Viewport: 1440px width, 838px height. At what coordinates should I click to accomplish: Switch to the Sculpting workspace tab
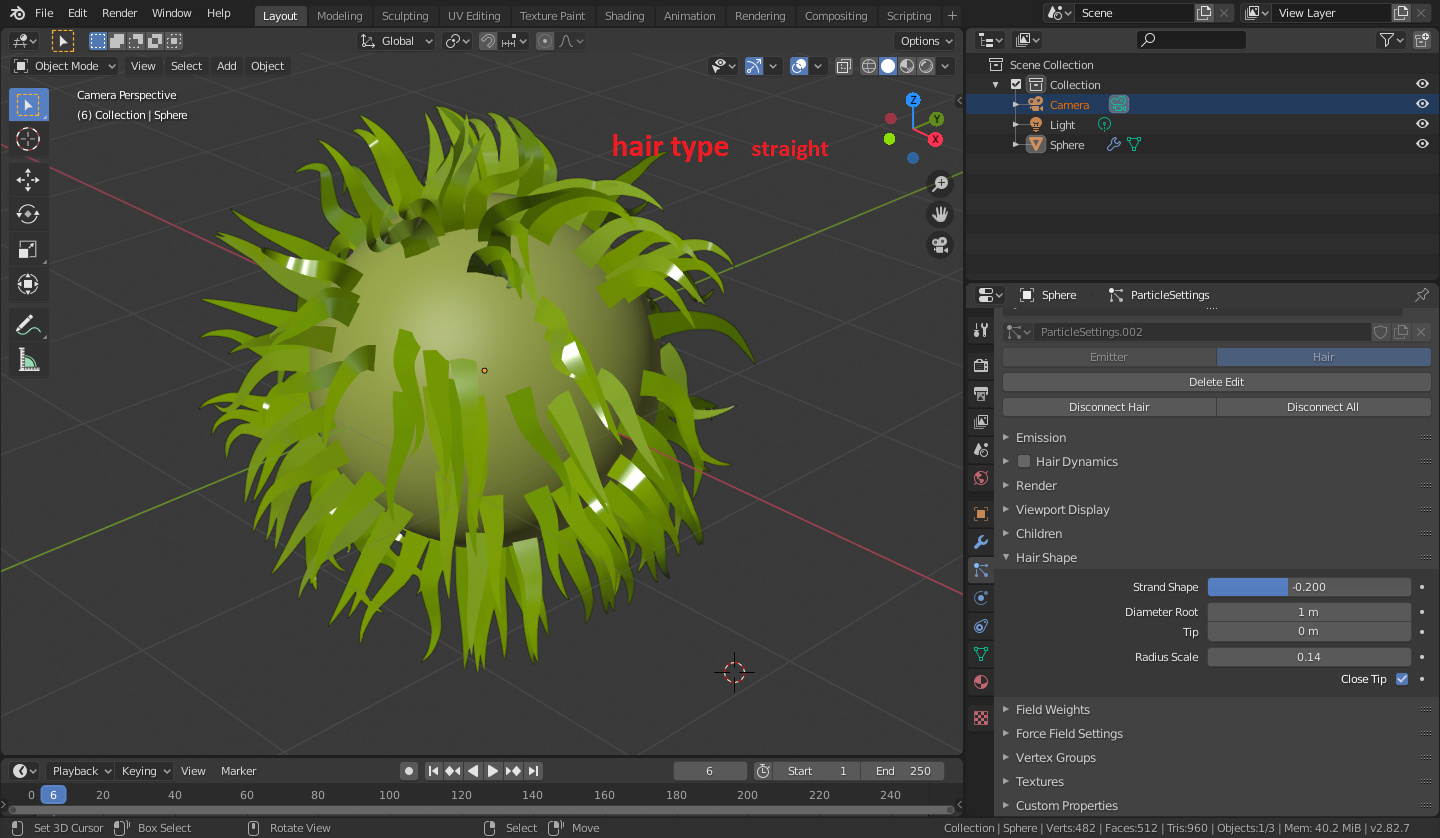point(405,16)
